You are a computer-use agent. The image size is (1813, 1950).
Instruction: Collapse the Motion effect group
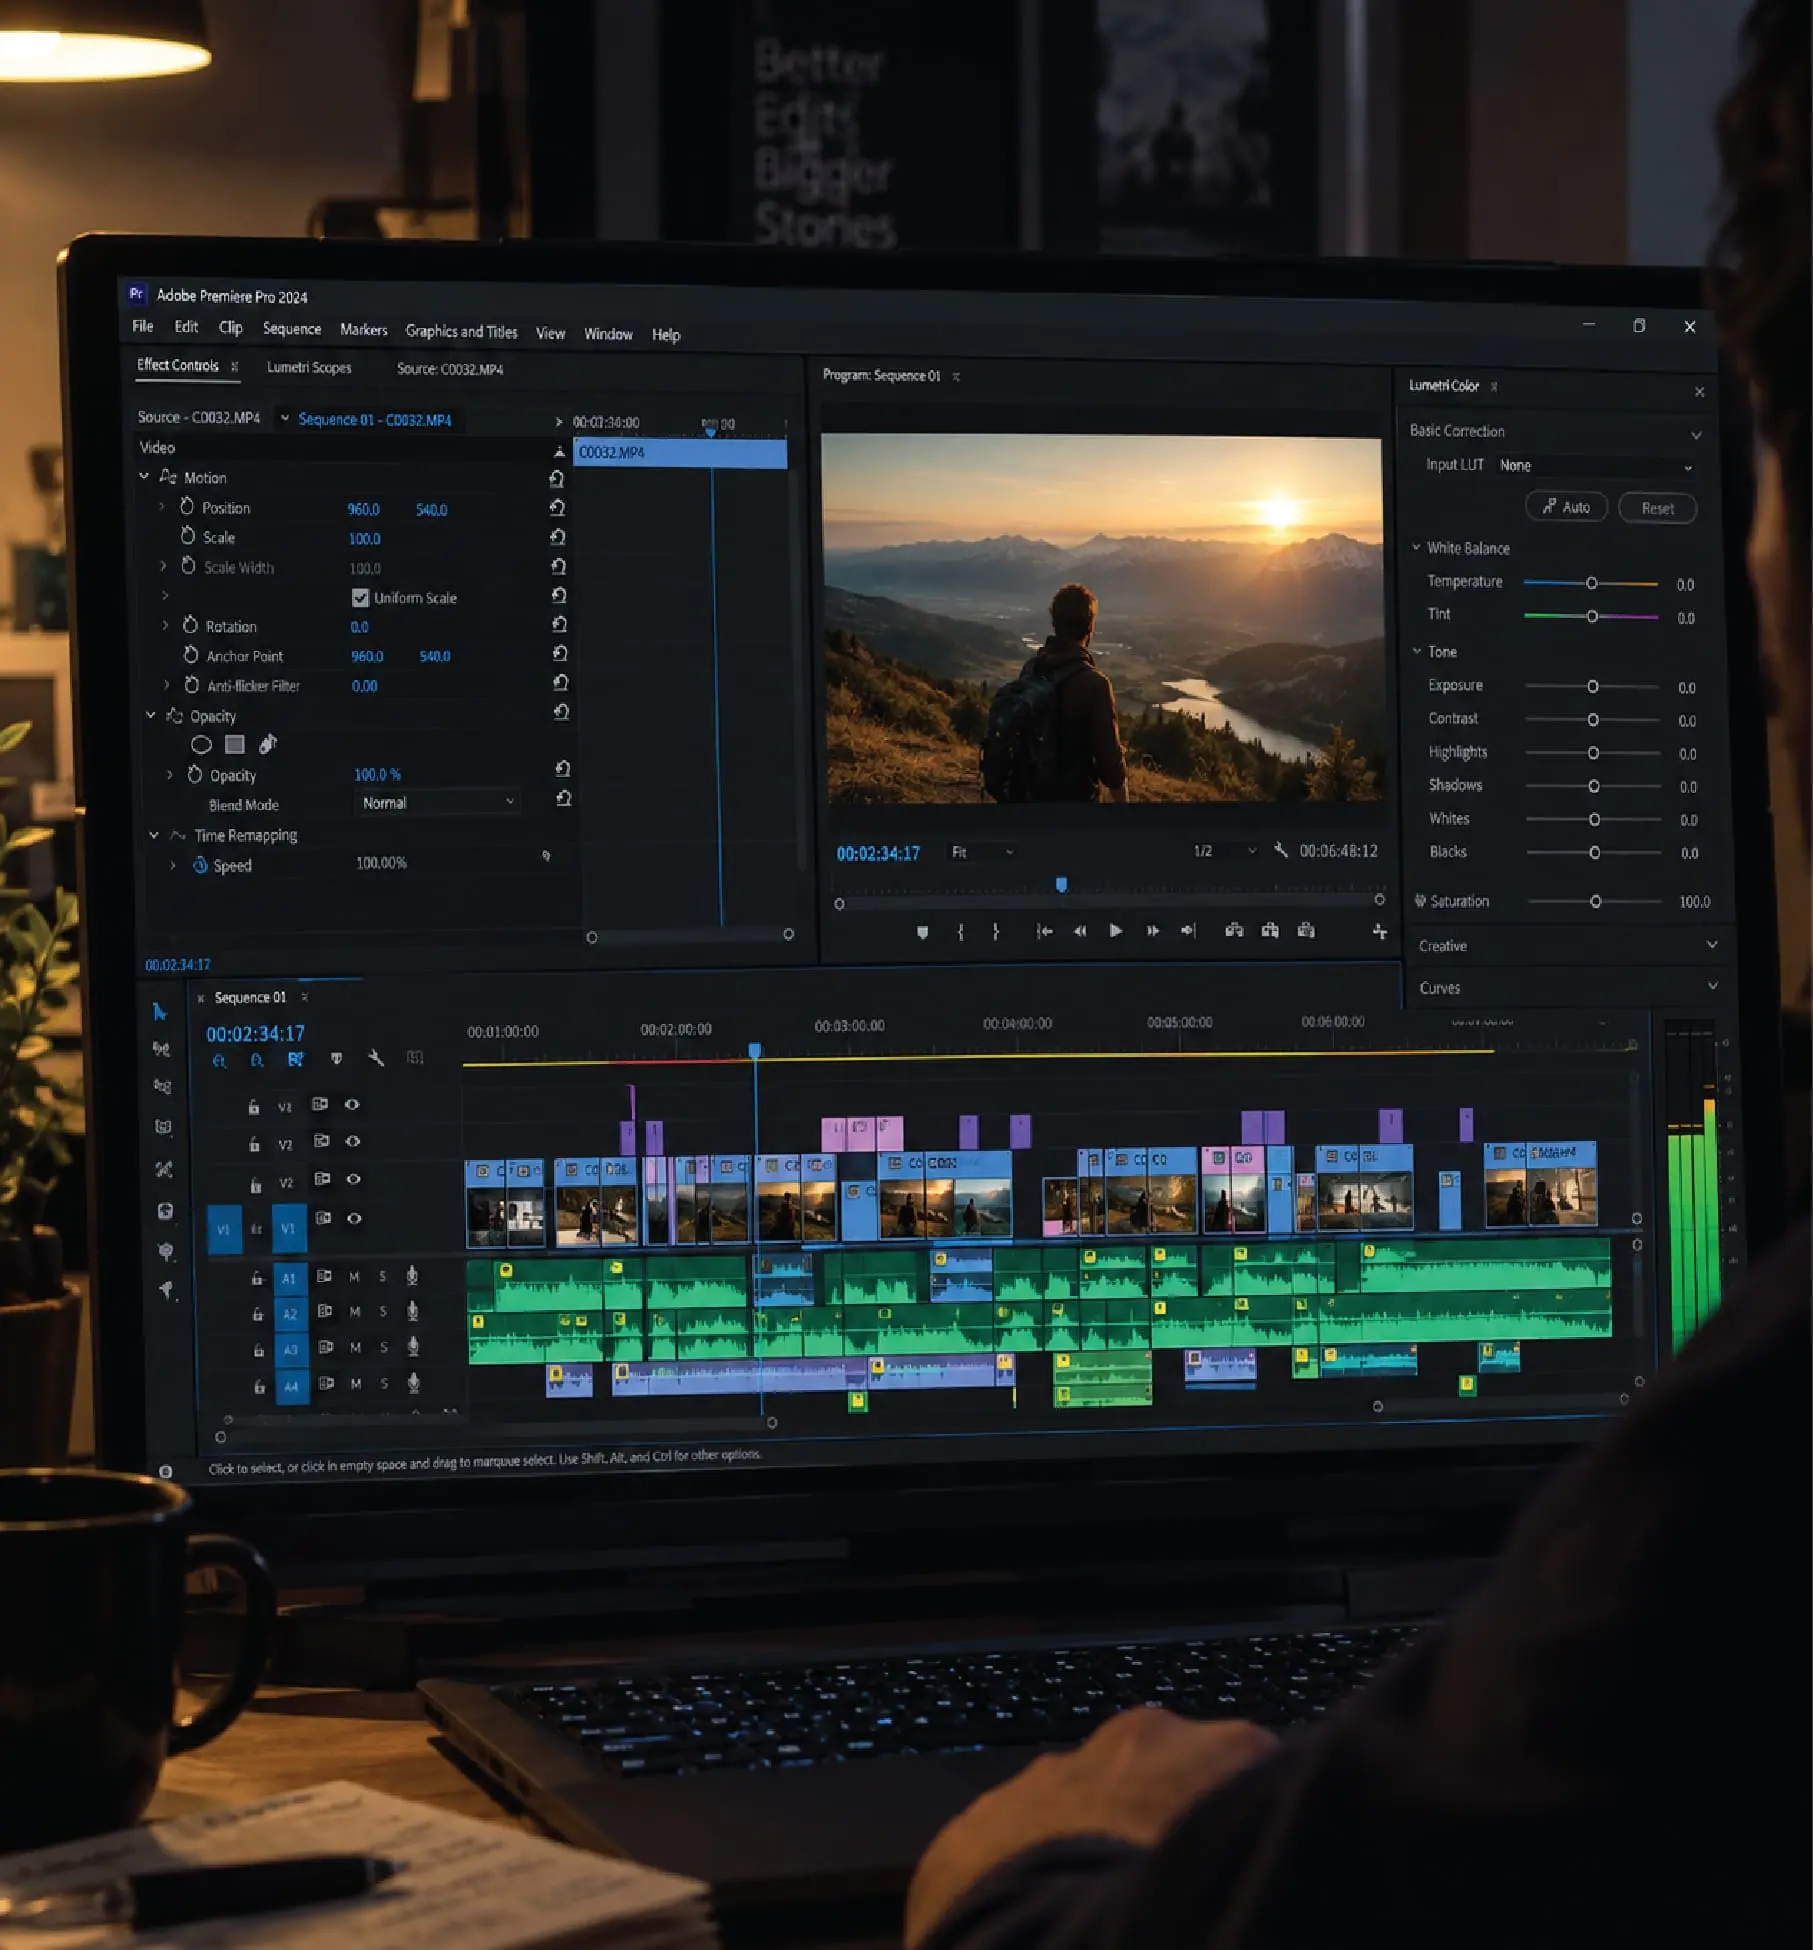pyautogui.click(x=144, y=477)
